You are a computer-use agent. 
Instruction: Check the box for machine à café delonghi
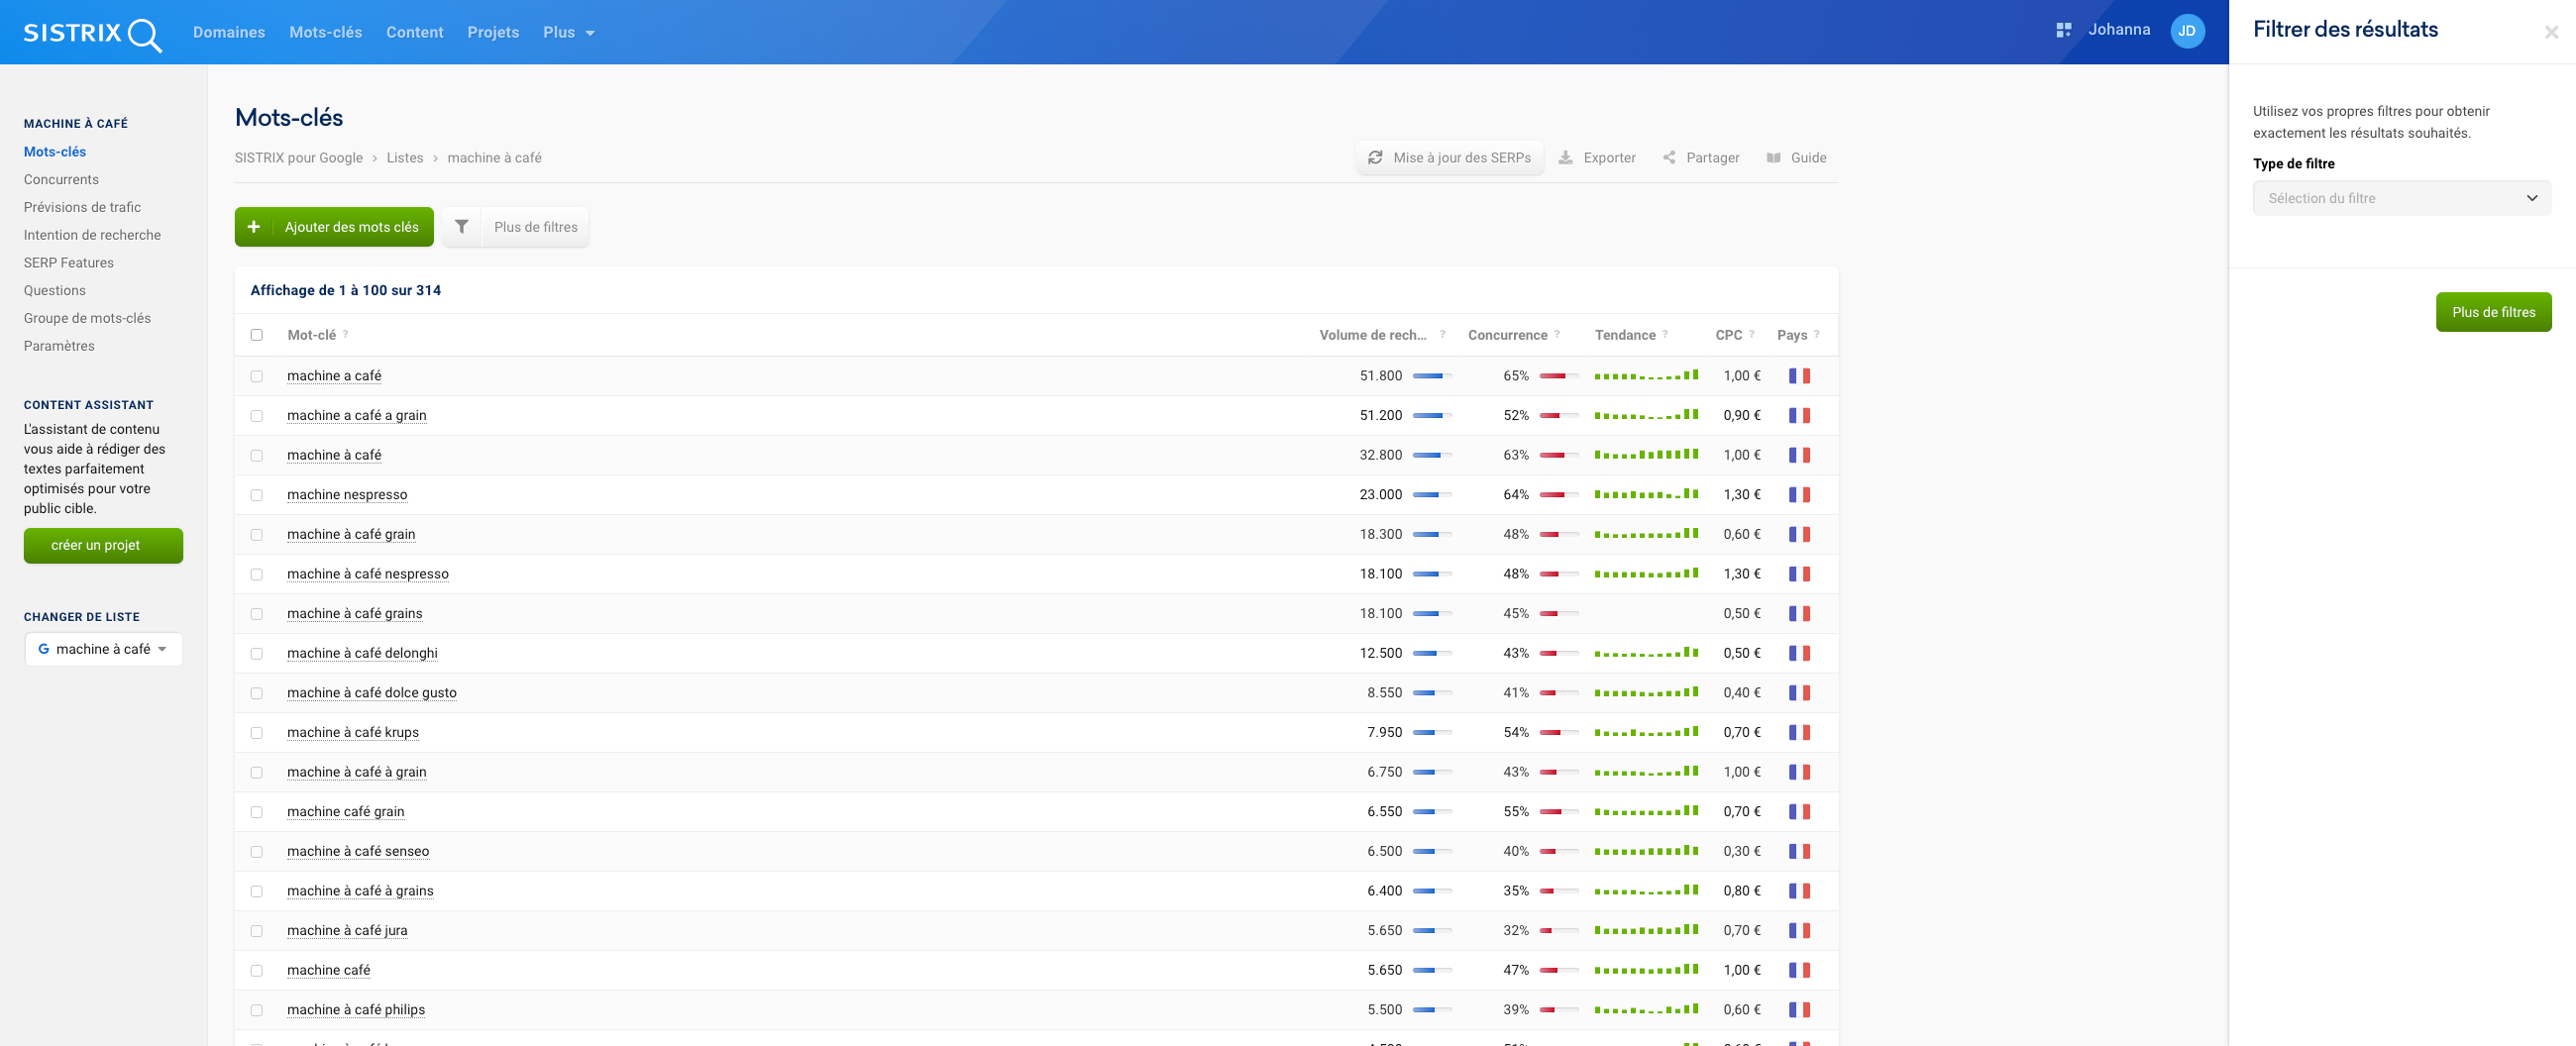click(x=257, y=654)
